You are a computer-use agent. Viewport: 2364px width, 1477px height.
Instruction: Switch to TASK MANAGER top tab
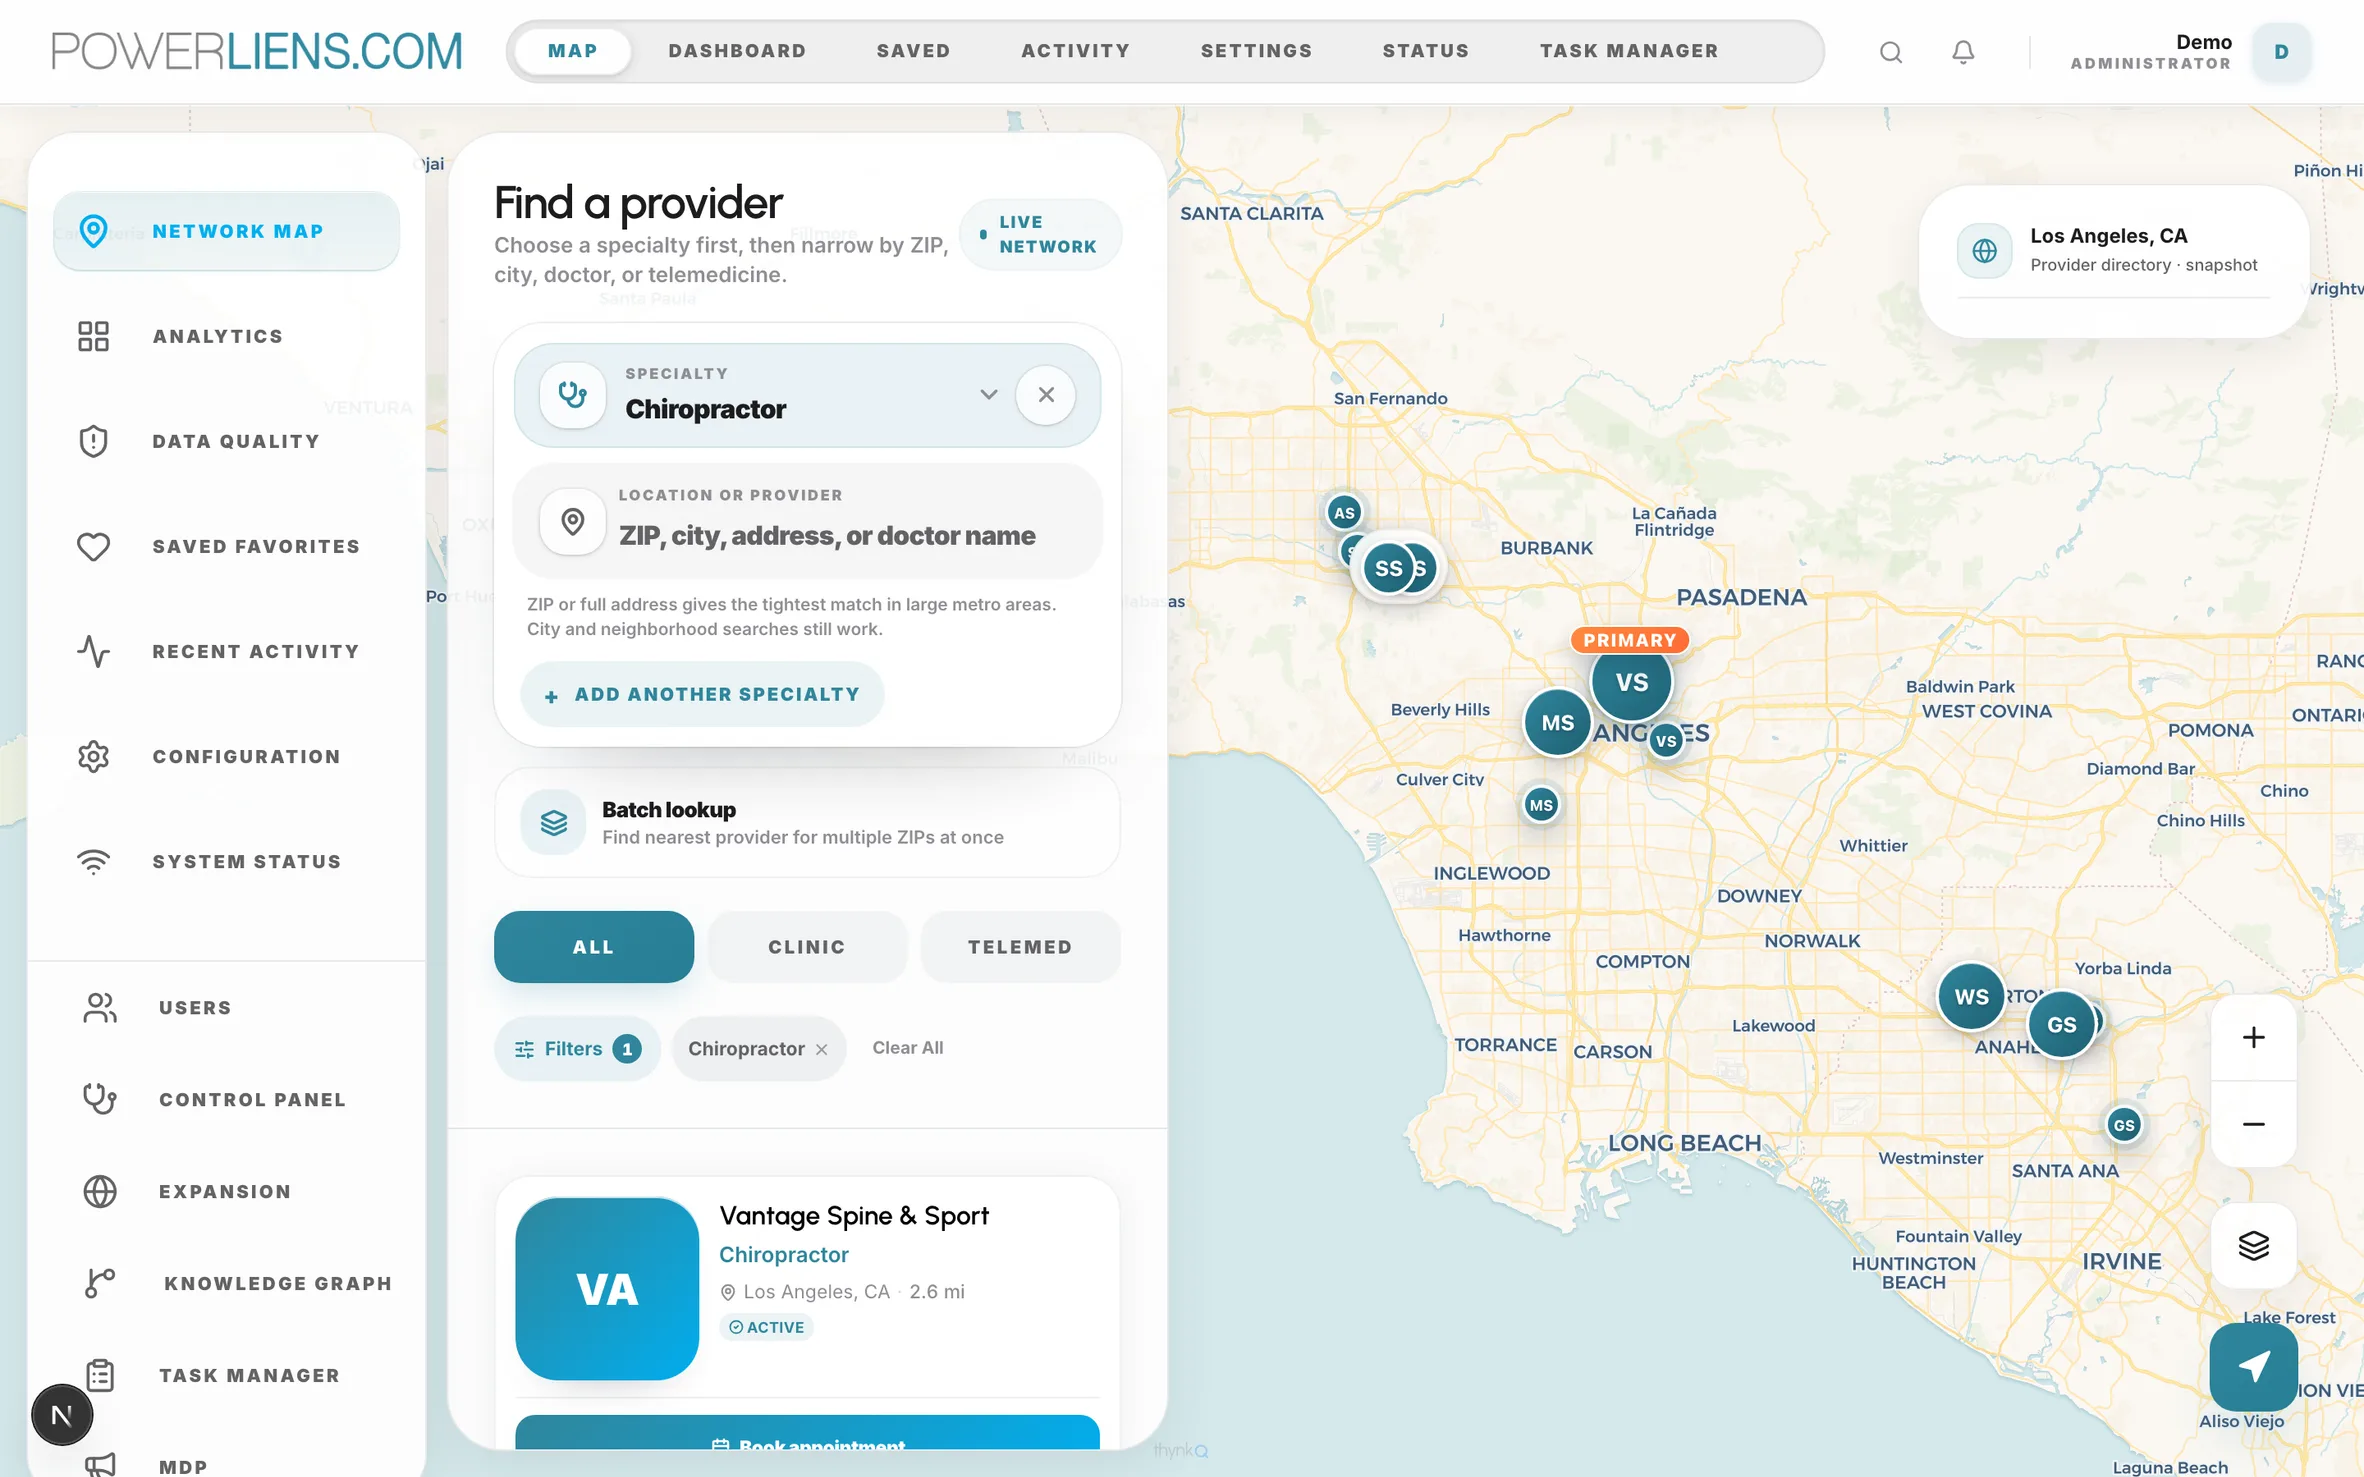pos(1629,51)
